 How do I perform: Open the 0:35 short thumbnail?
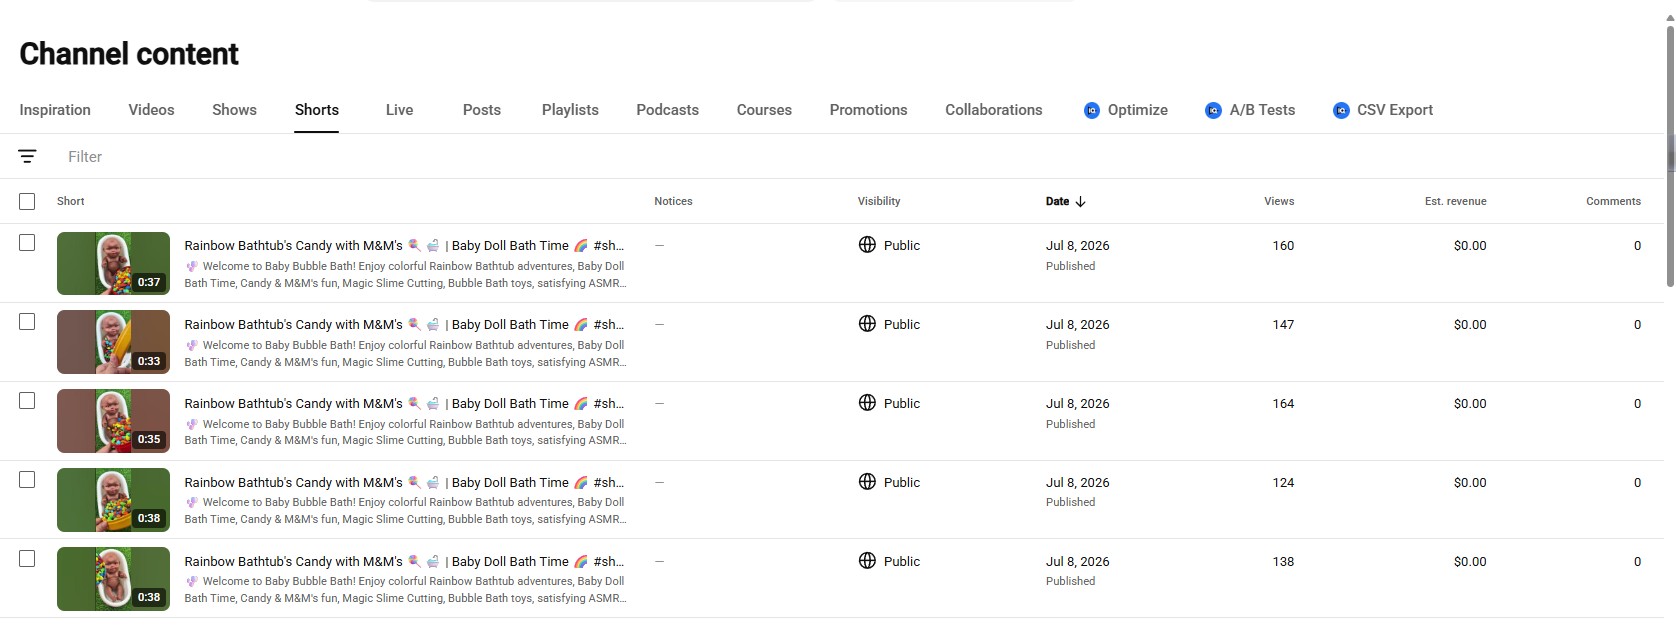[113, 421]
